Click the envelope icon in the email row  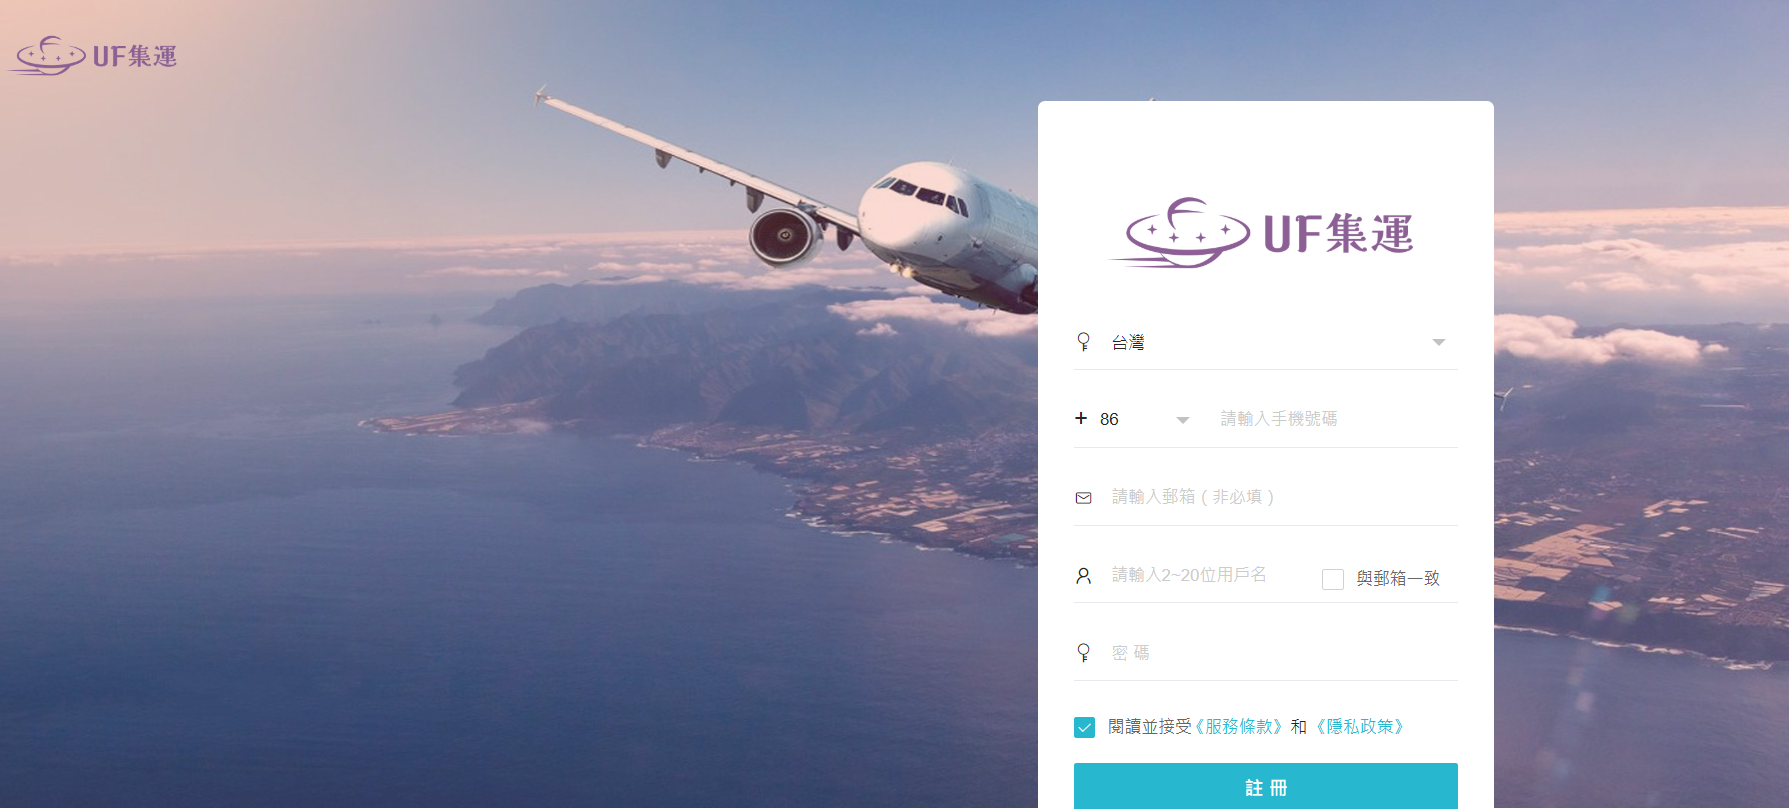1083,497
